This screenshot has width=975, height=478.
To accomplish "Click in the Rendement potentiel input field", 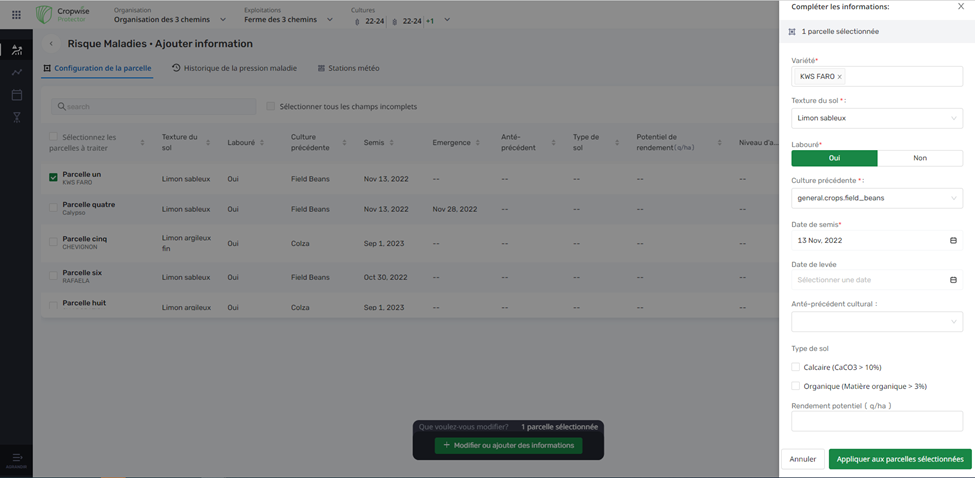I will pyautogui.click(x=876, y=421).
